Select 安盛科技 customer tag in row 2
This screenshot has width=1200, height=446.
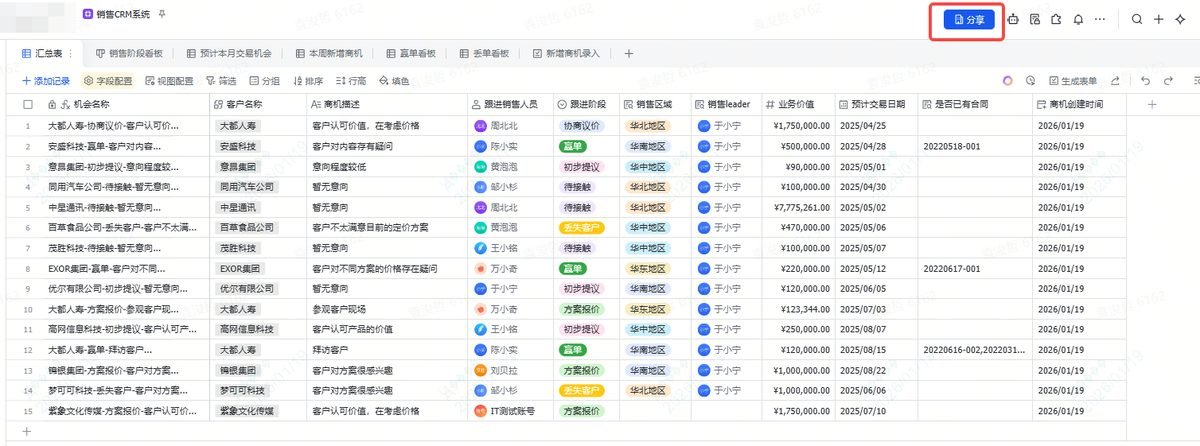coord(236,146)
